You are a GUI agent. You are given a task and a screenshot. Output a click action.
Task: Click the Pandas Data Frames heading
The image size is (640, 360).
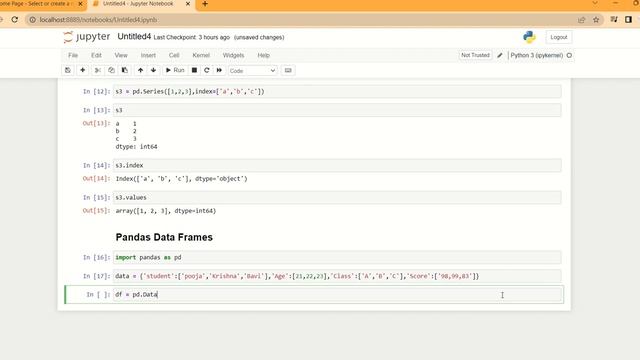(164, 237)
